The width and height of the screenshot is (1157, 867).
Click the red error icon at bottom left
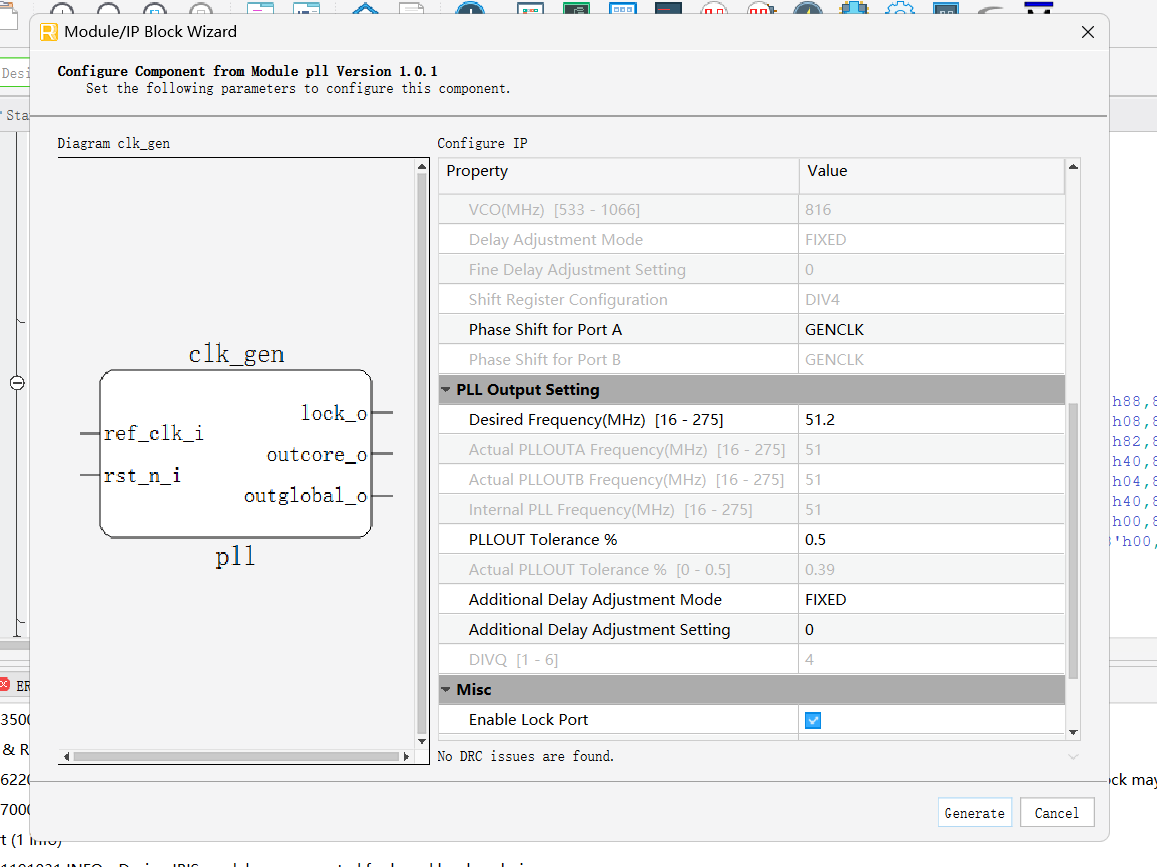coord(5,686)
